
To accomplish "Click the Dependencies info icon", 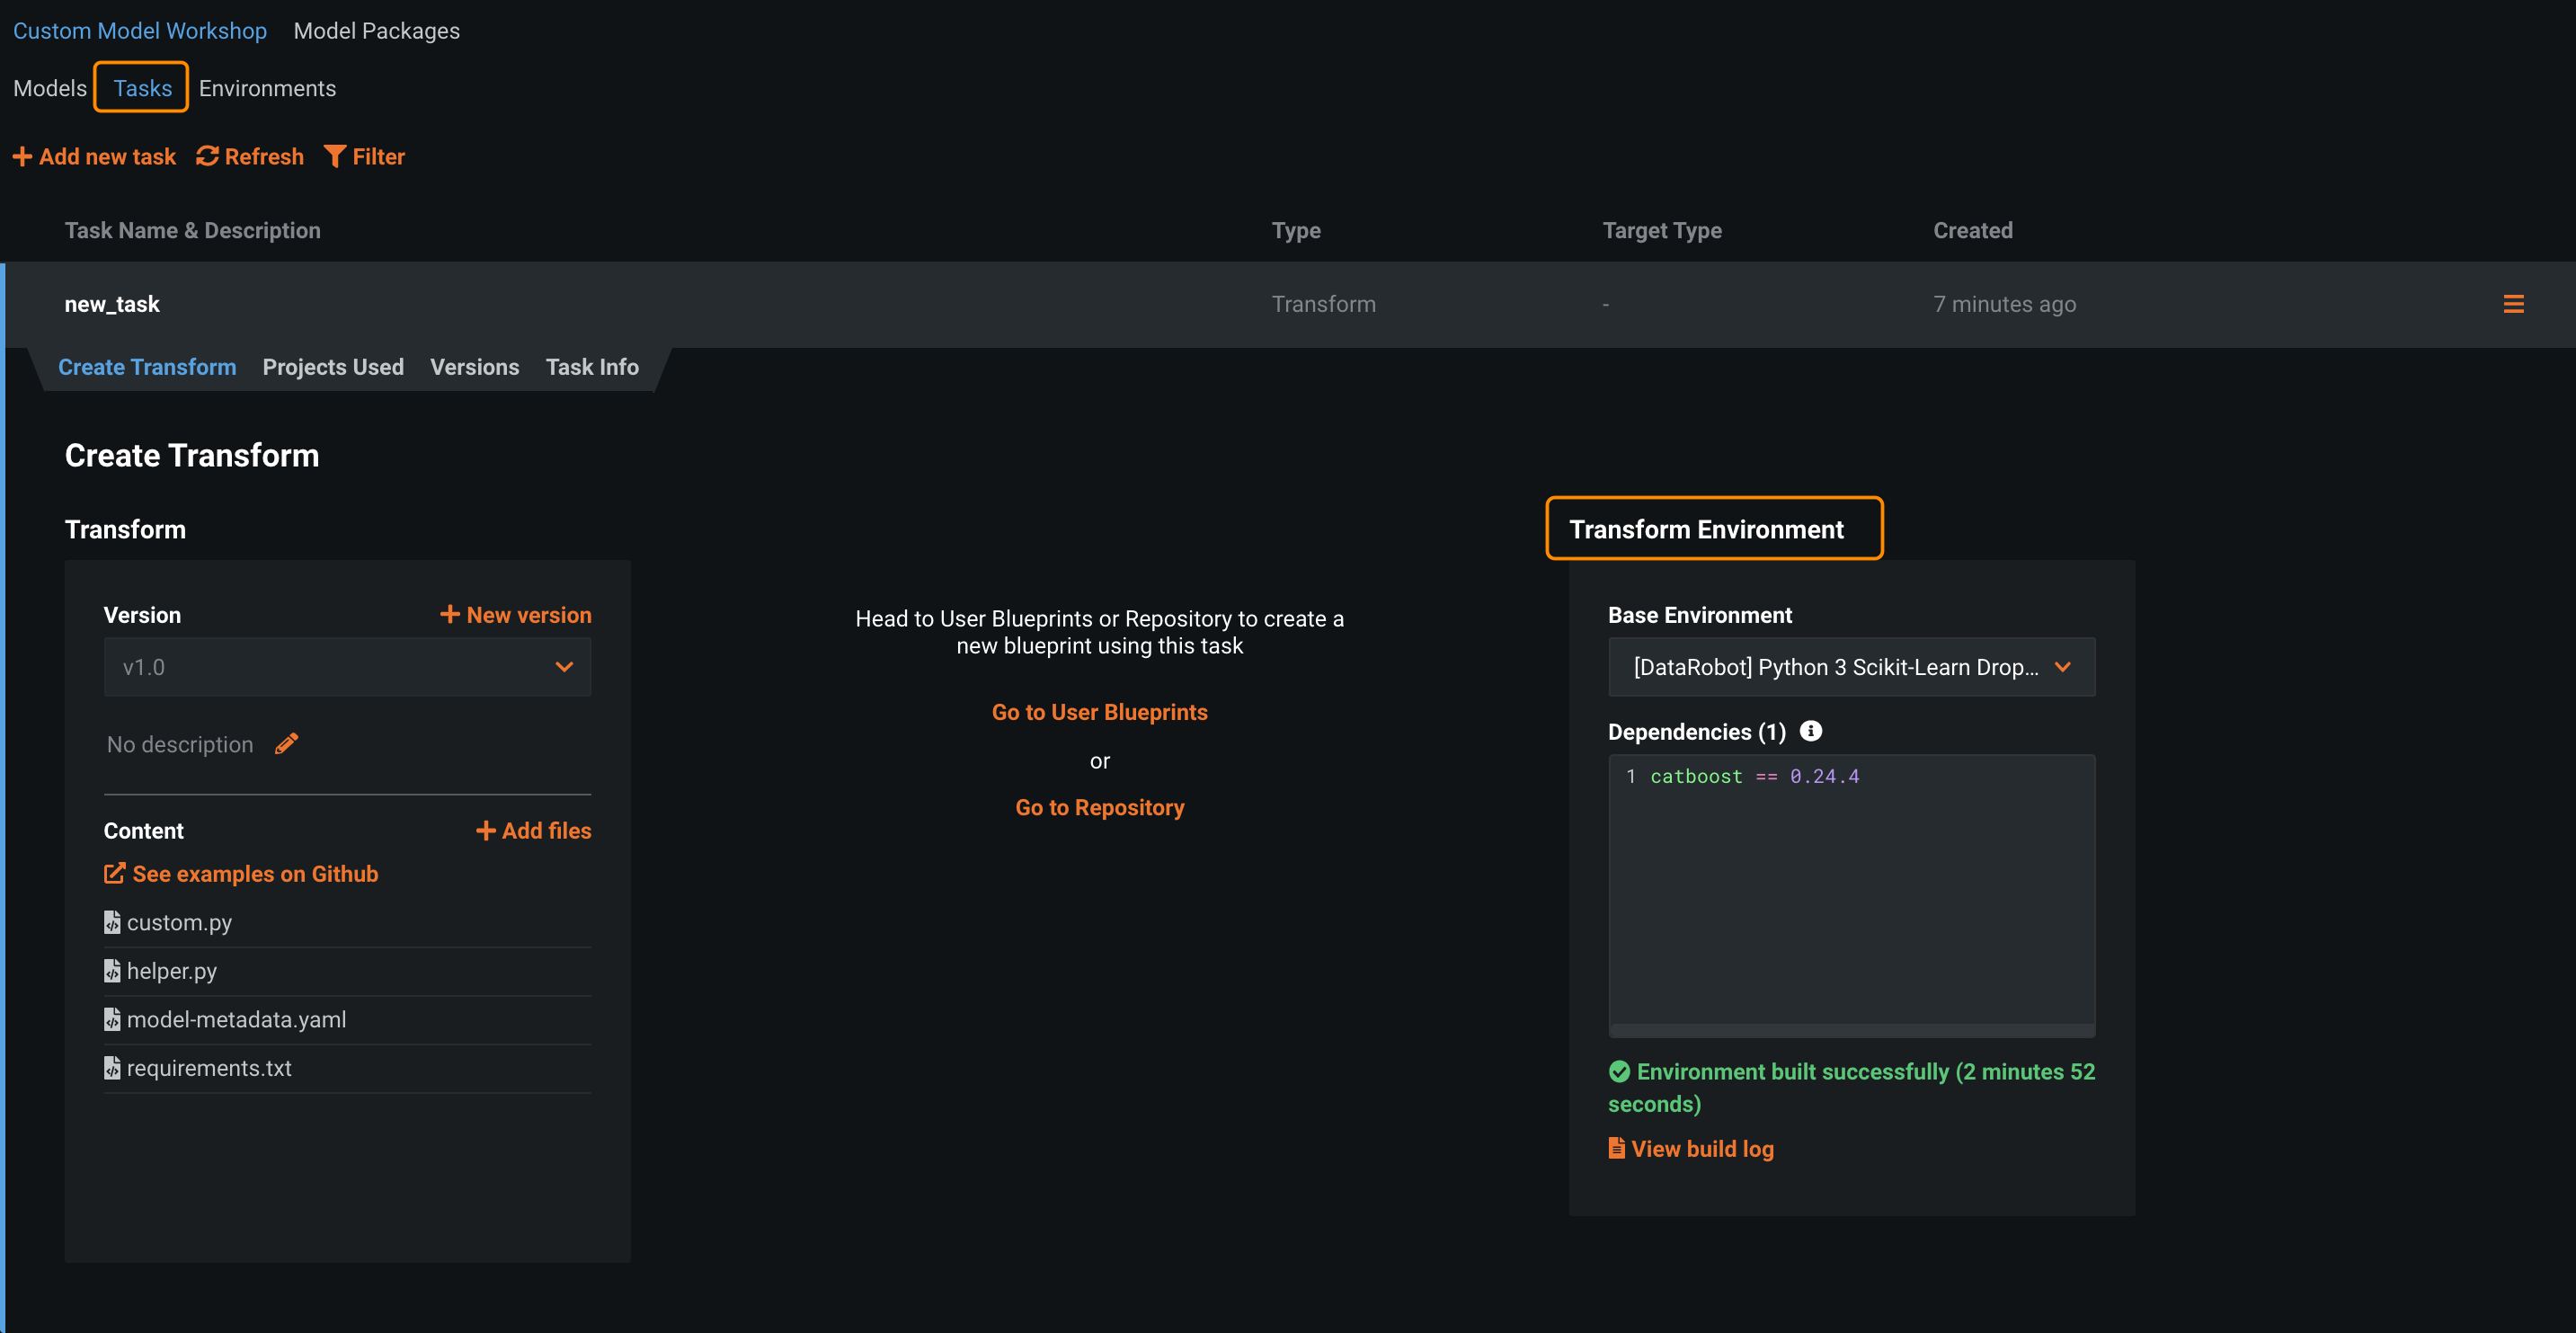I will coord(1810,731).
